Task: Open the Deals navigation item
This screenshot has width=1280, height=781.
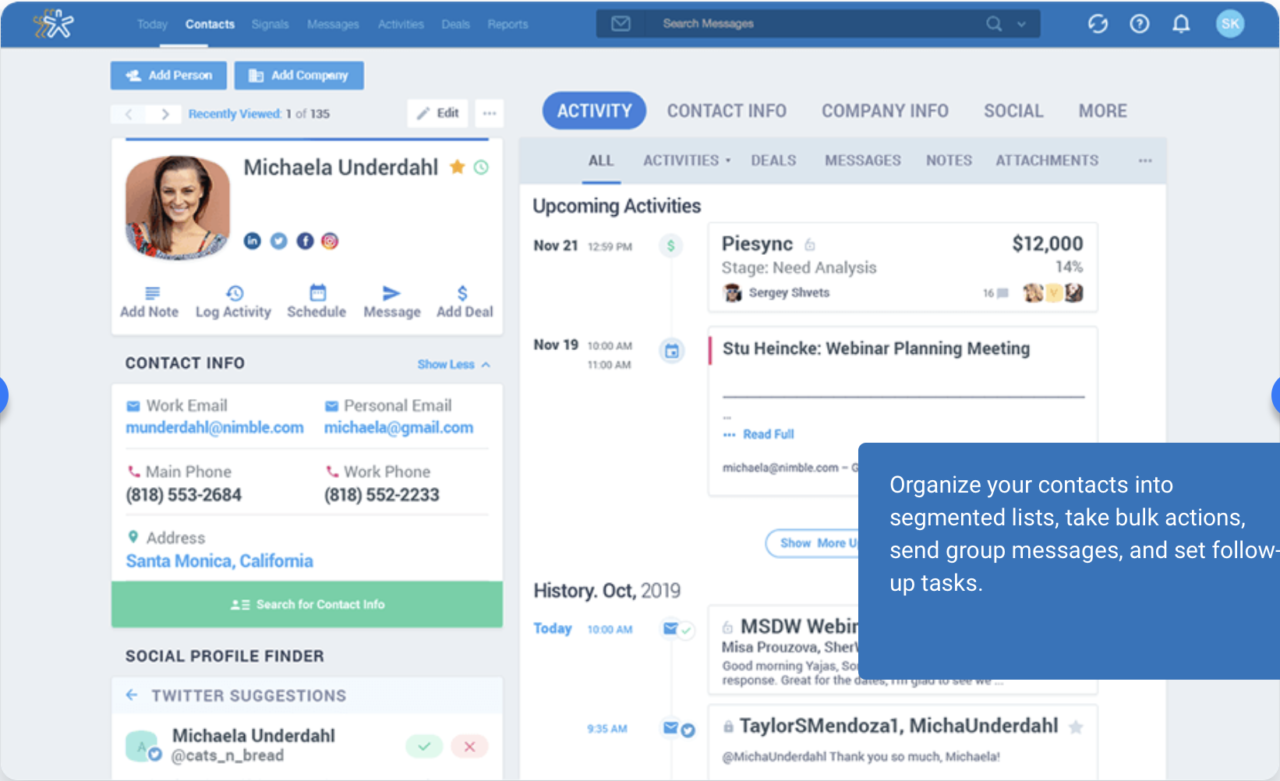Action: click(x=455, y=24)
